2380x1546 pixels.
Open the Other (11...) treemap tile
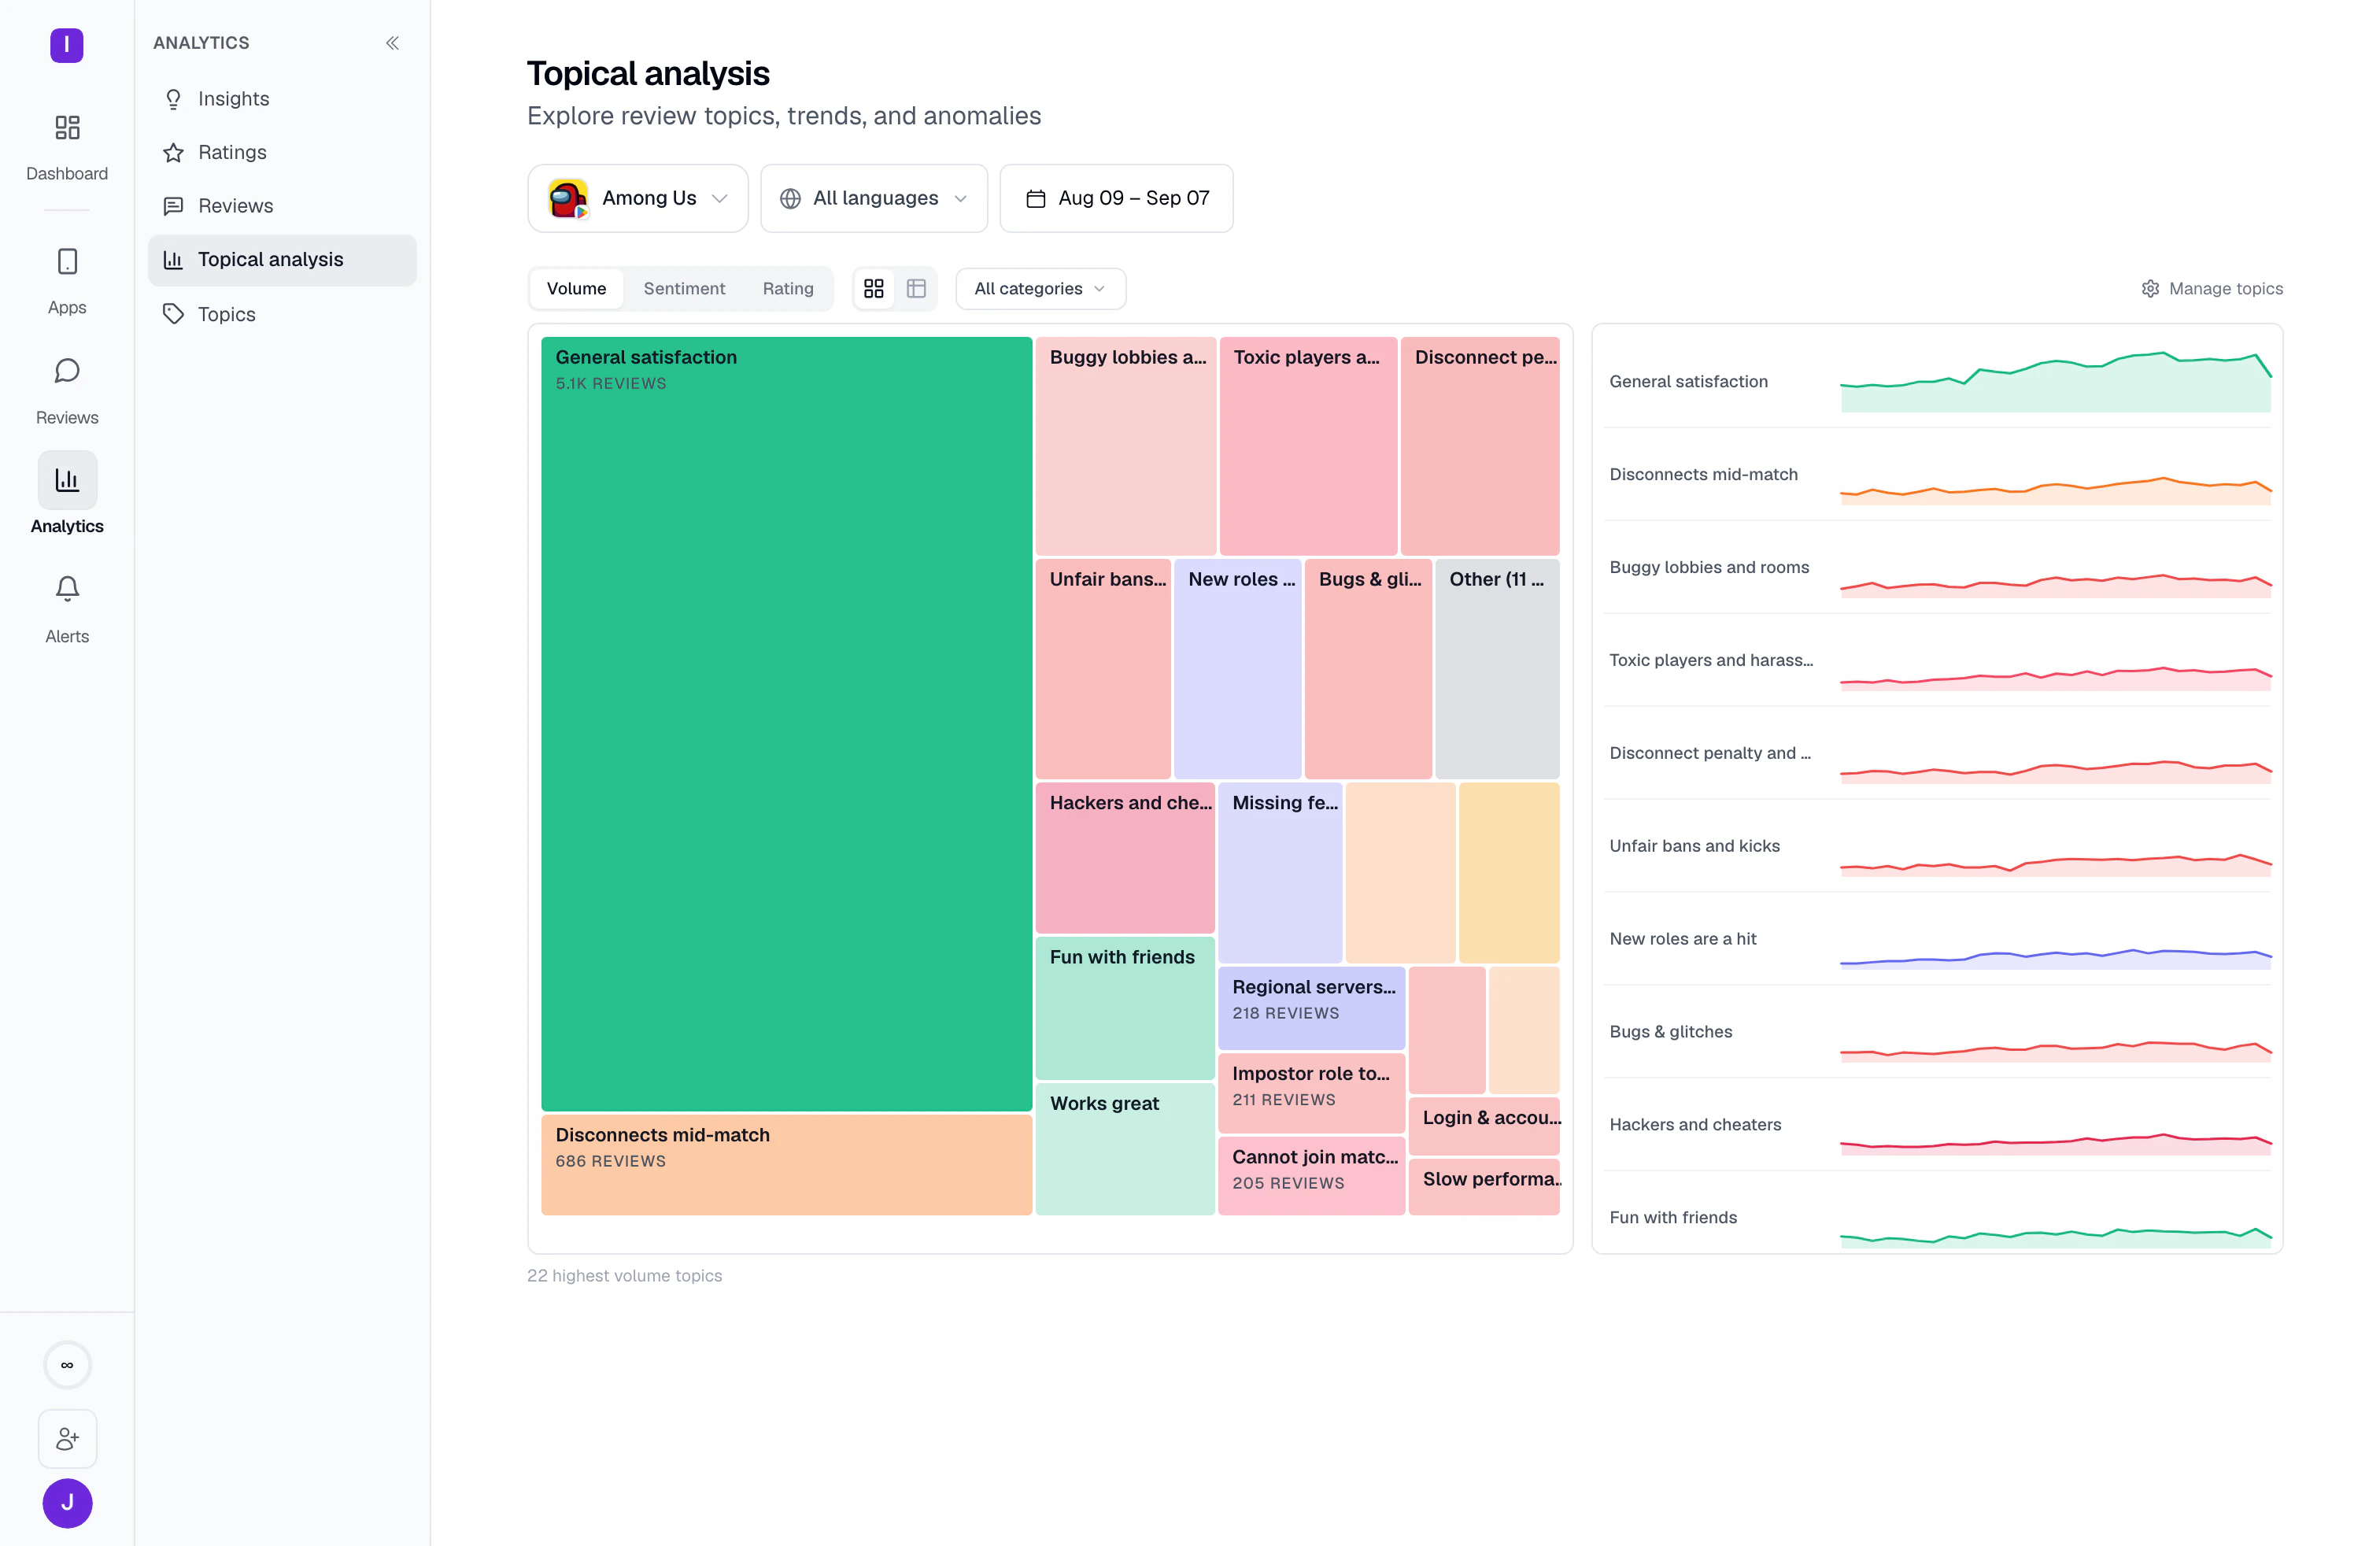(1497, 669)
